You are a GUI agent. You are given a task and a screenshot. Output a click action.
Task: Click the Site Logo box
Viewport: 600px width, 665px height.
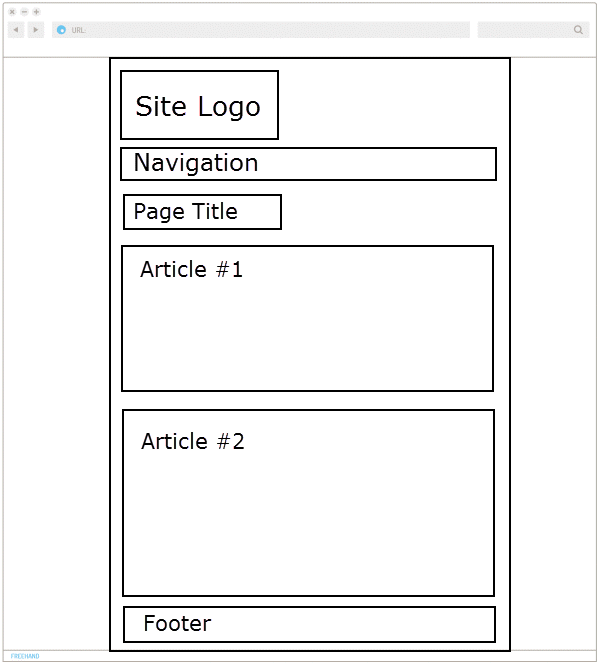click(199, 105)
